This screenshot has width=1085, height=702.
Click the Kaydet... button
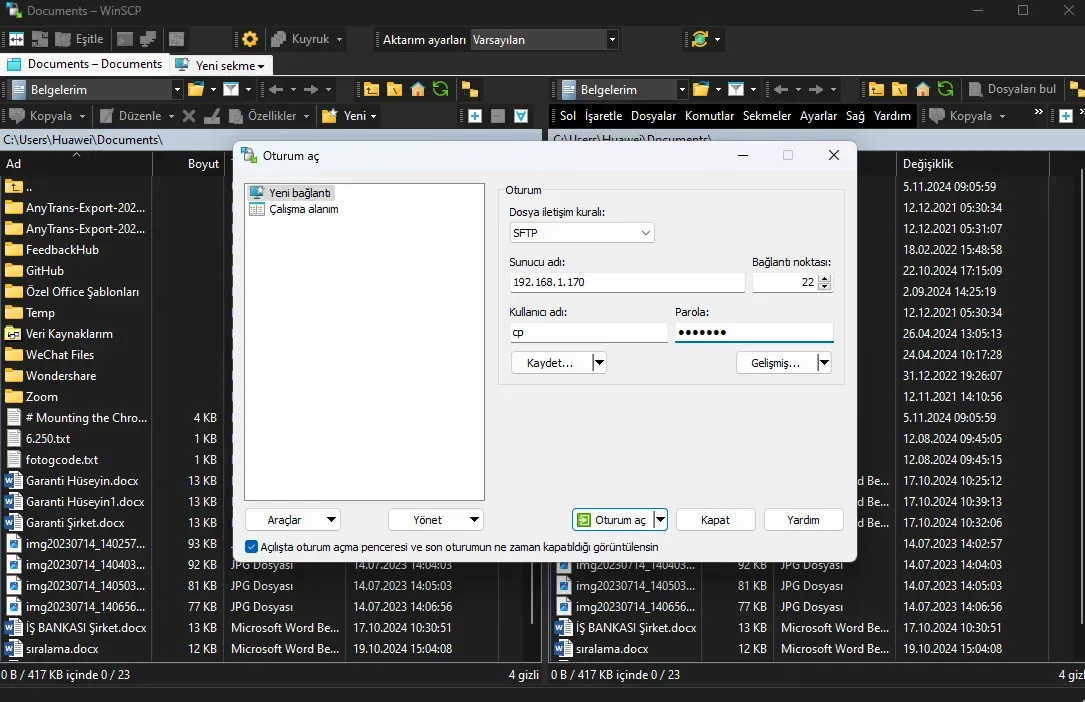pyautogui.click(x=551, y=362)
